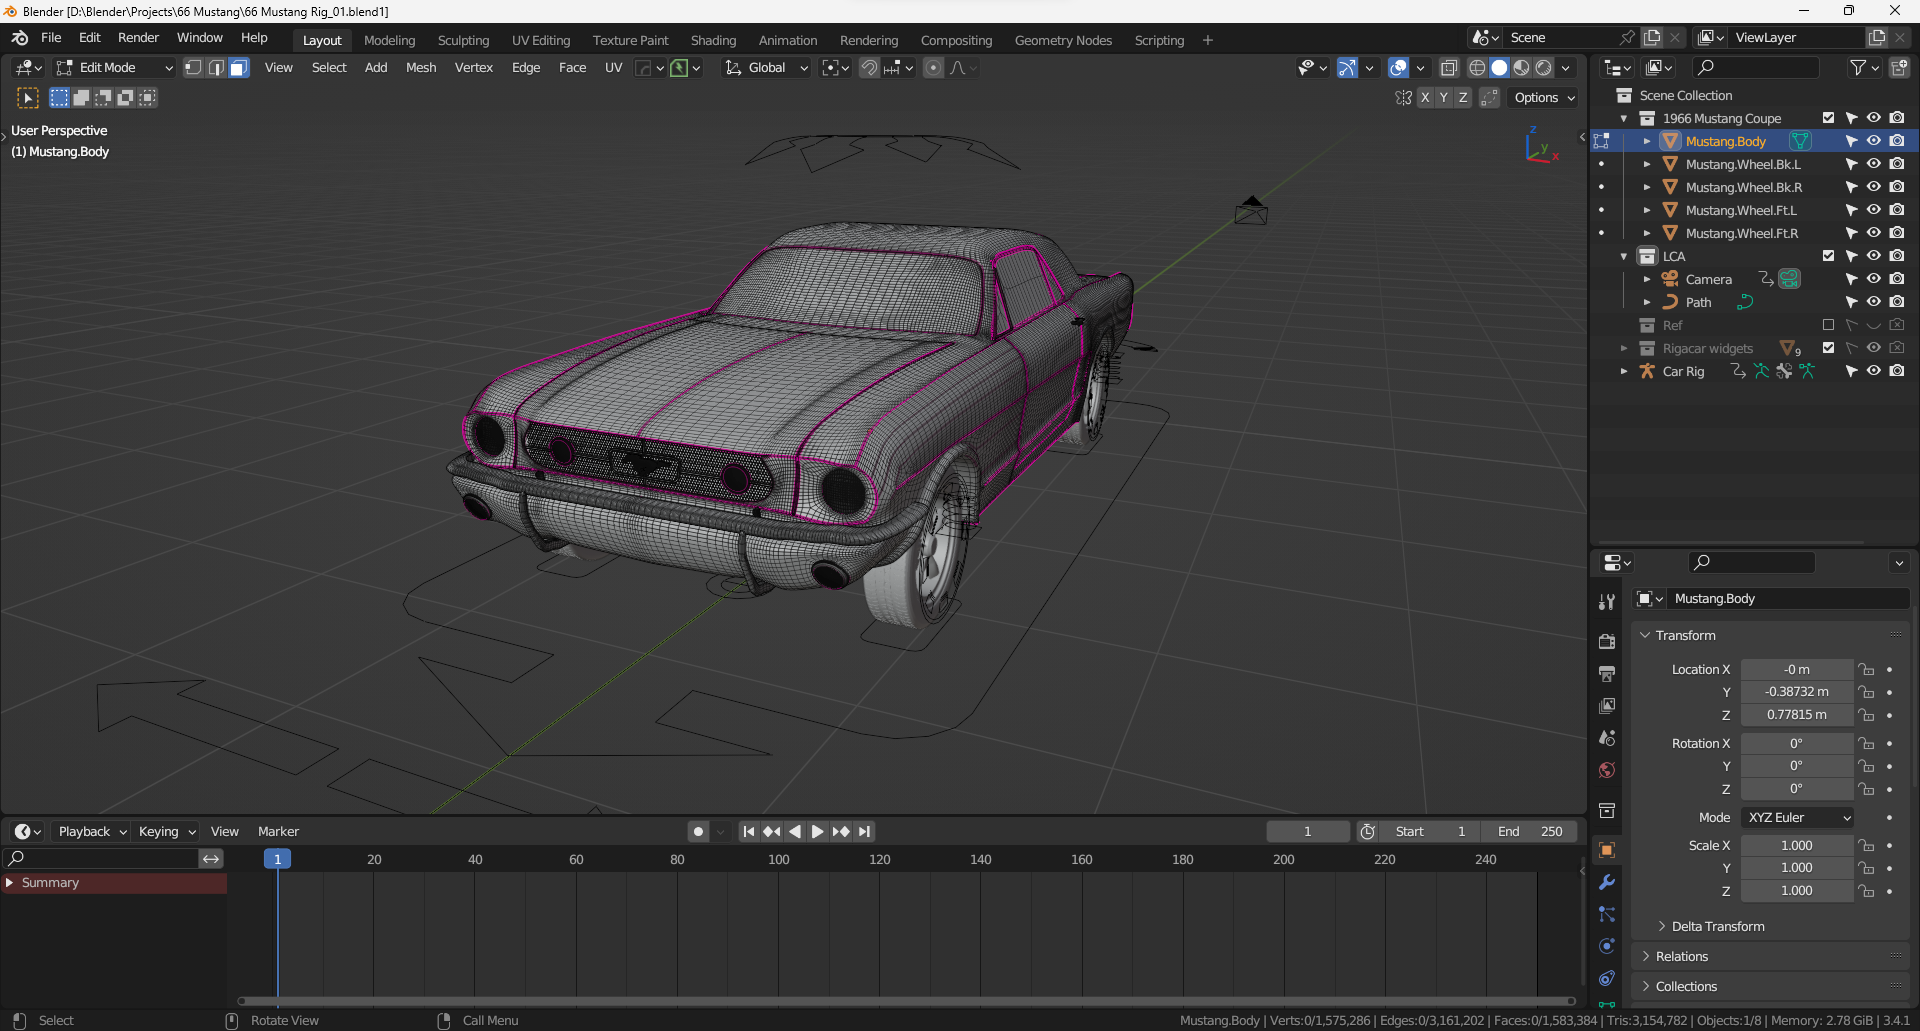
Task: Open Physics properties tab
Action: tap(1607, 946)
